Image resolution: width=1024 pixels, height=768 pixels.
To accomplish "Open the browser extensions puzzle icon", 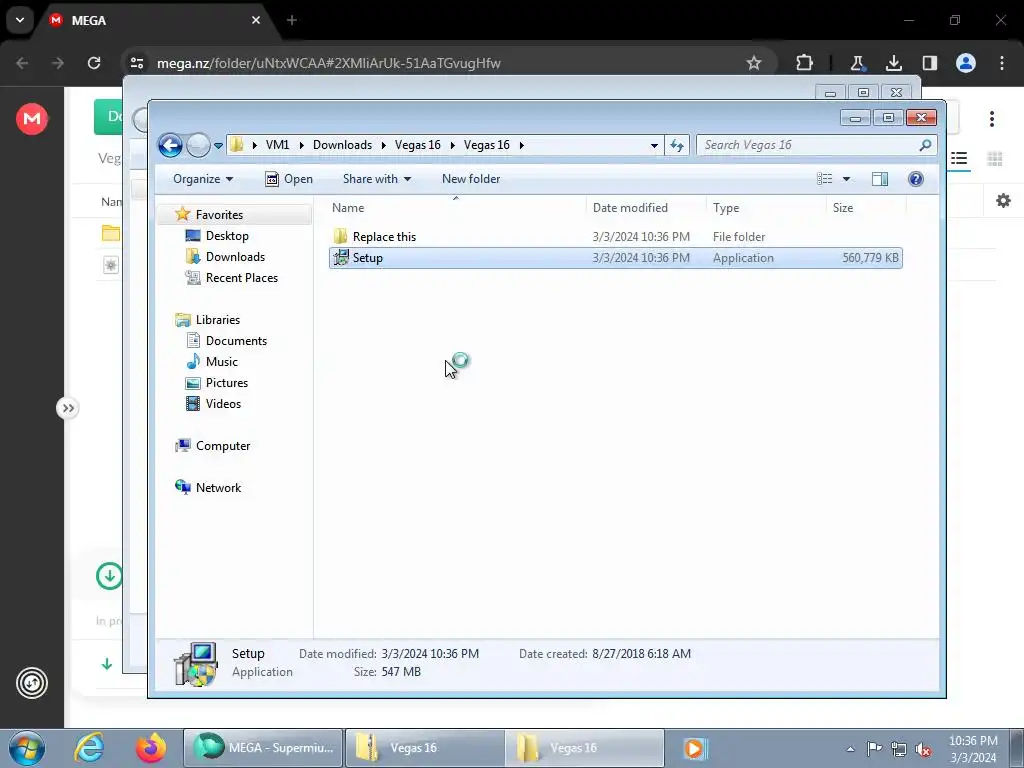I will click(805, 63).
